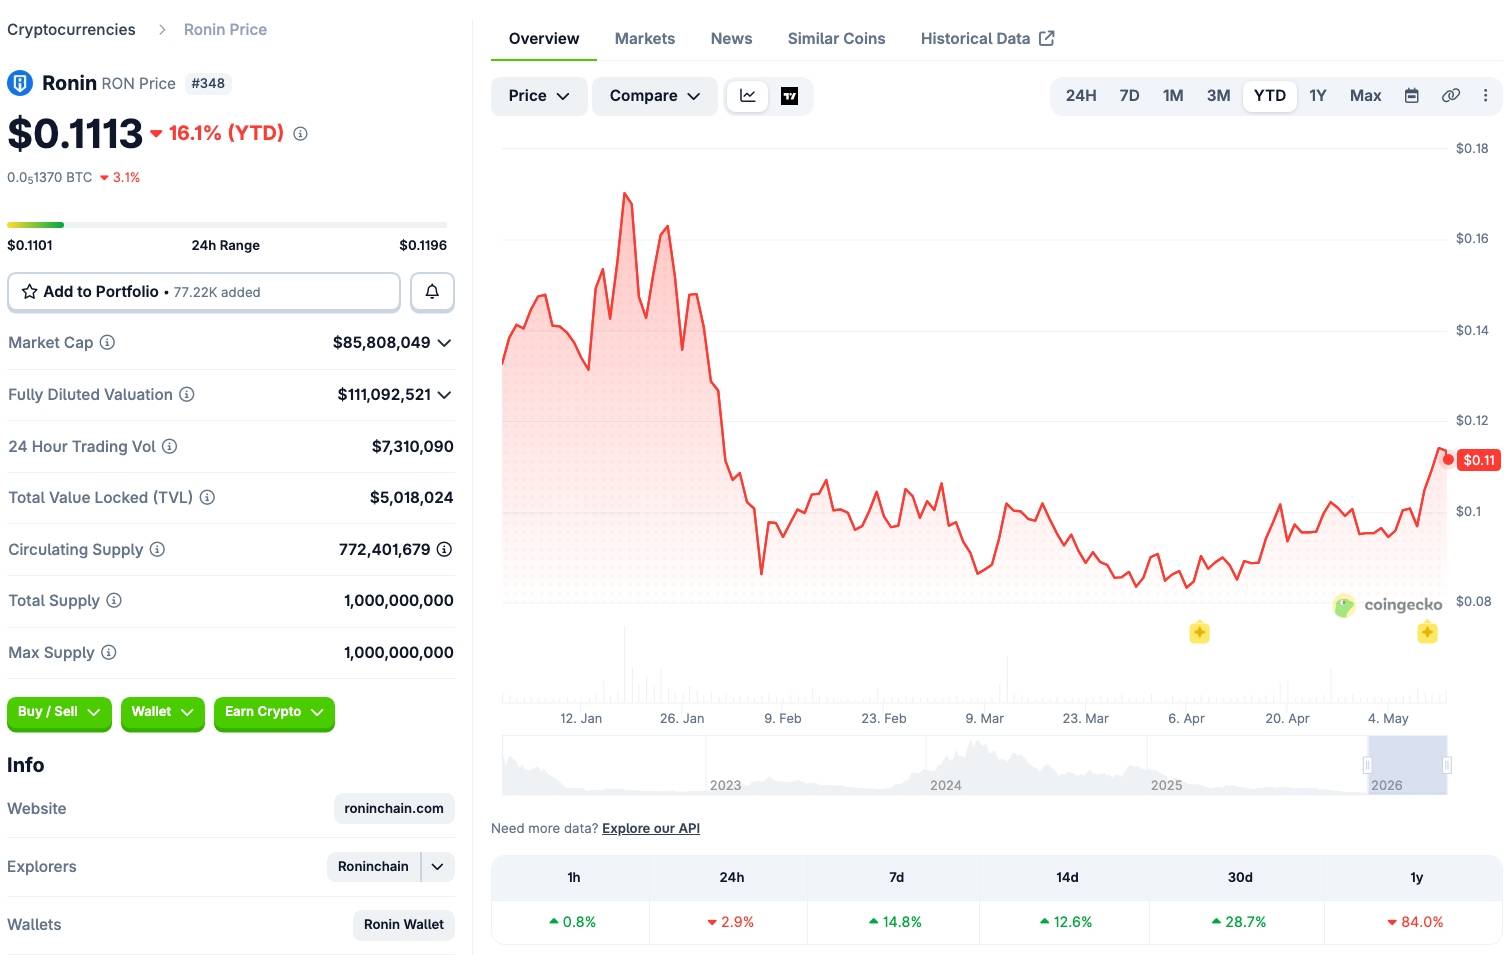The width and height of the screenshot is (1509, 955).
Task: Click the price alert bell icon
Action: [432, 292]
